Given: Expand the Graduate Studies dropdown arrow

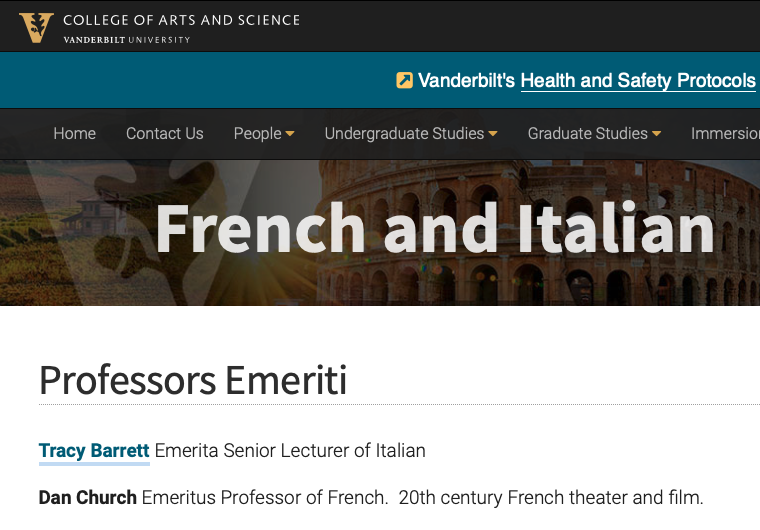Looking at the screenshot, I should 656,134.
